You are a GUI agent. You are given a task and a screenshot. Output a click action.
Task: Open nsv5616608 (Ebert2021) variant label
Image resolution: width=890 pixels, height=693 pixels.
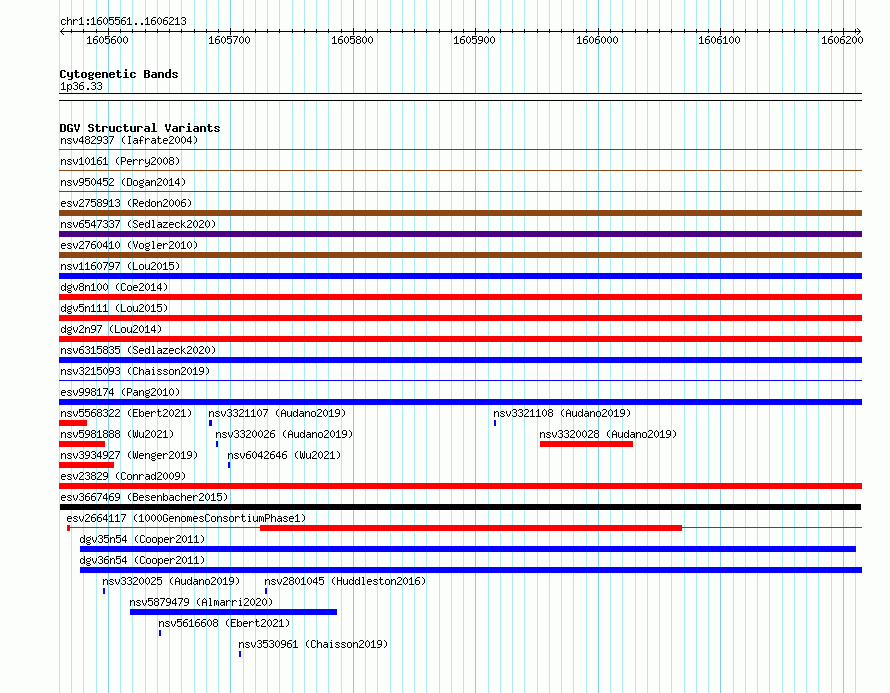(224, 623)
